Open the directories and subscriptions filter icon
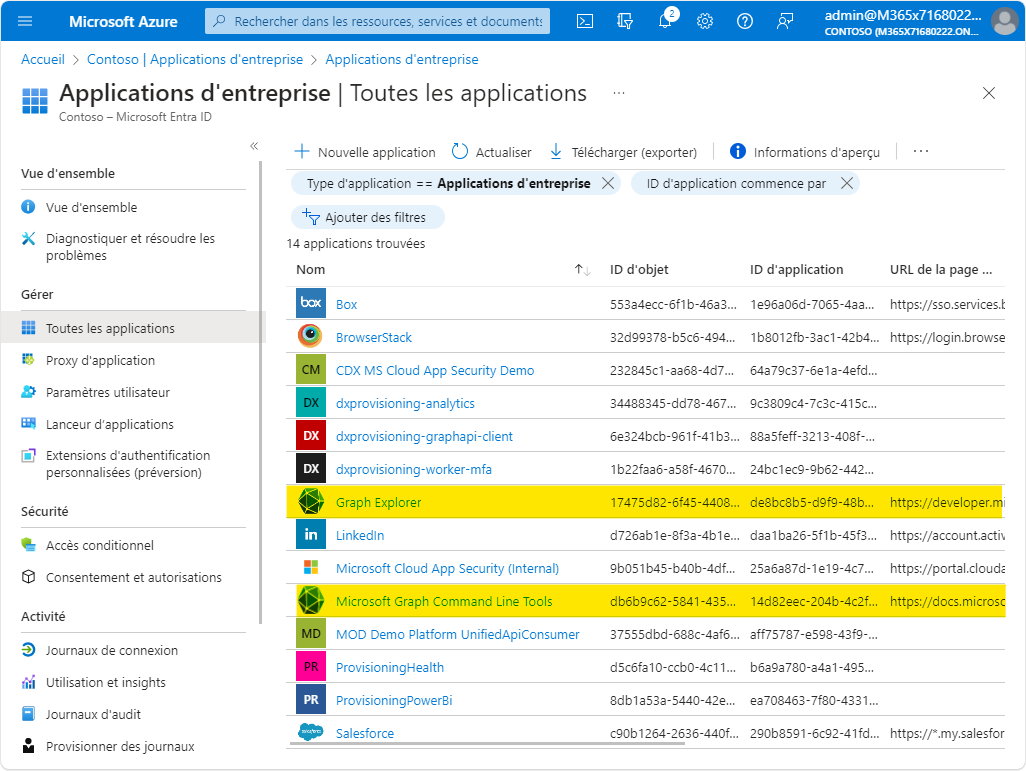This screenshot has width=1026, height=771. pos(625,22)
